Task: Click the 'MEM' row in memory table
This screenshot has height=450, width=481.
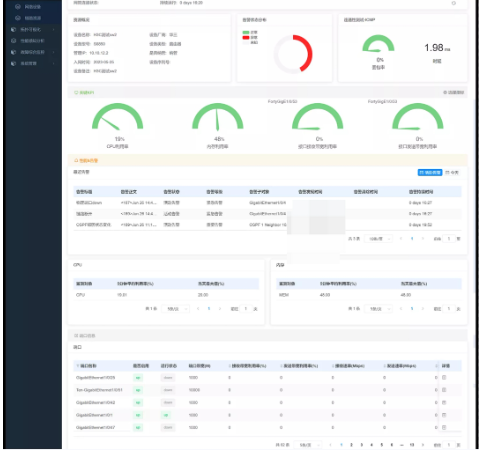Action: tap(369, 295)
